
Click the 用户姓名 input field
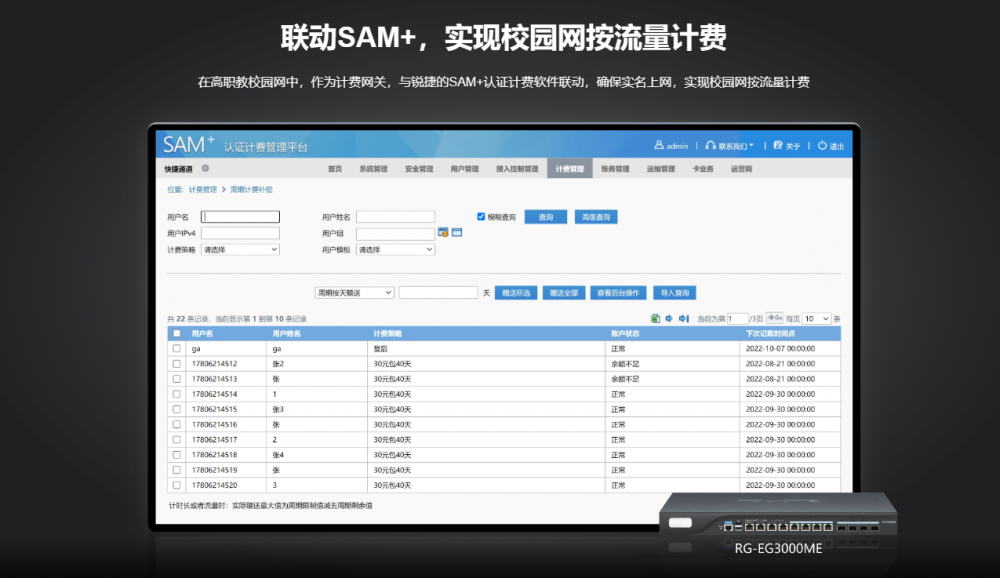395,217
